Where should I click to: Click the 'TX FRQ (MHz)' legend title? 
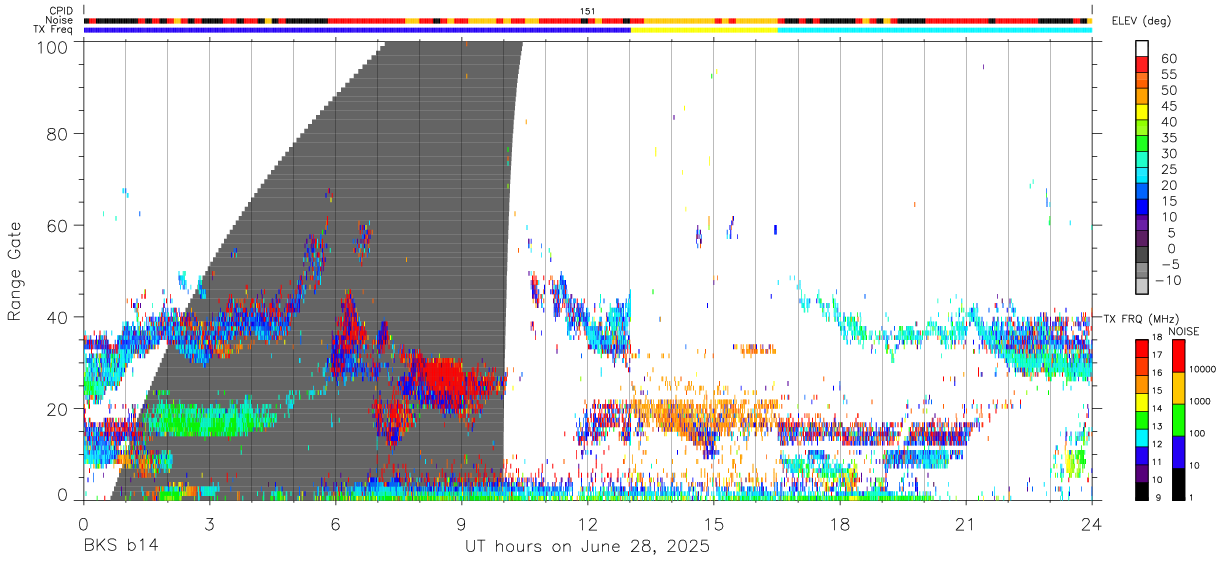[x=1142, y=318]
